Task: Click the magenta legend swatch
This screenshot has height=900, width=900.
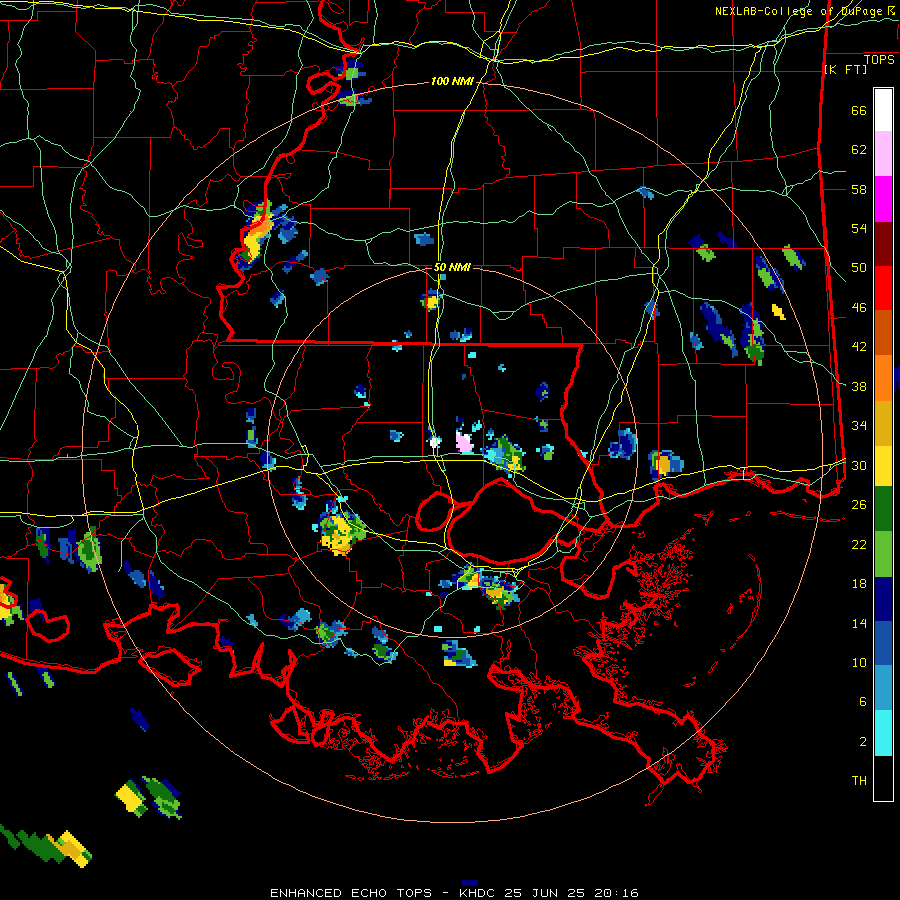Action: pos(883,199)
